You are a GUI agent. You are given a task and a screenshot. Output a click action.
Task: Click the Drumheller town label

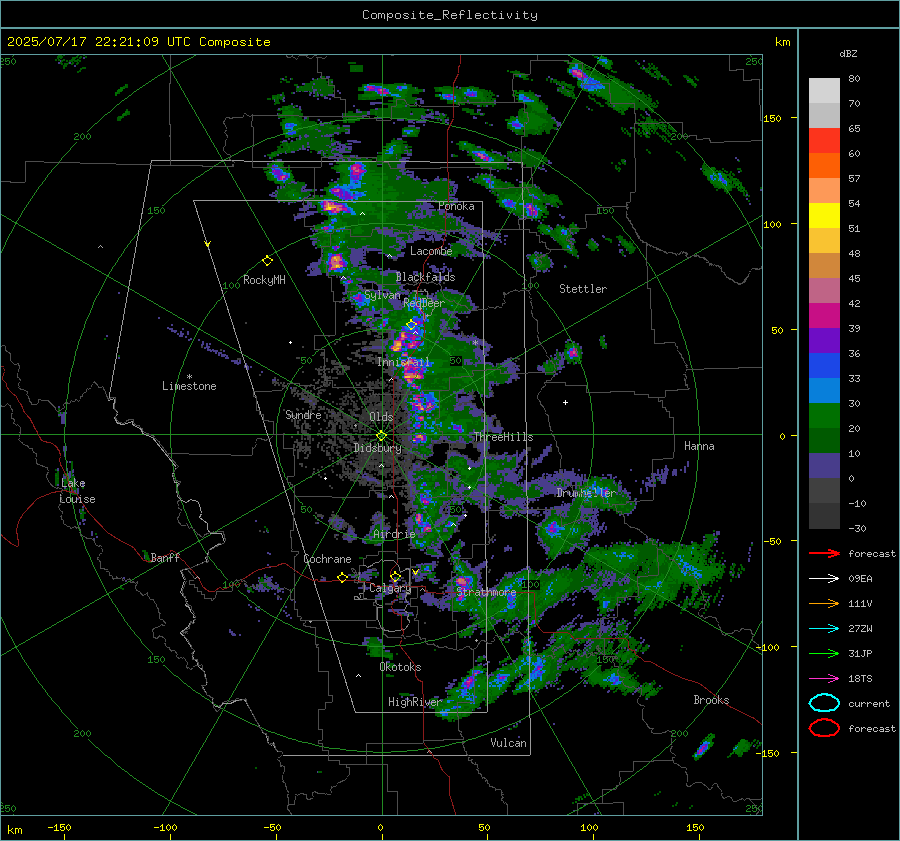[x=585, y=493]
